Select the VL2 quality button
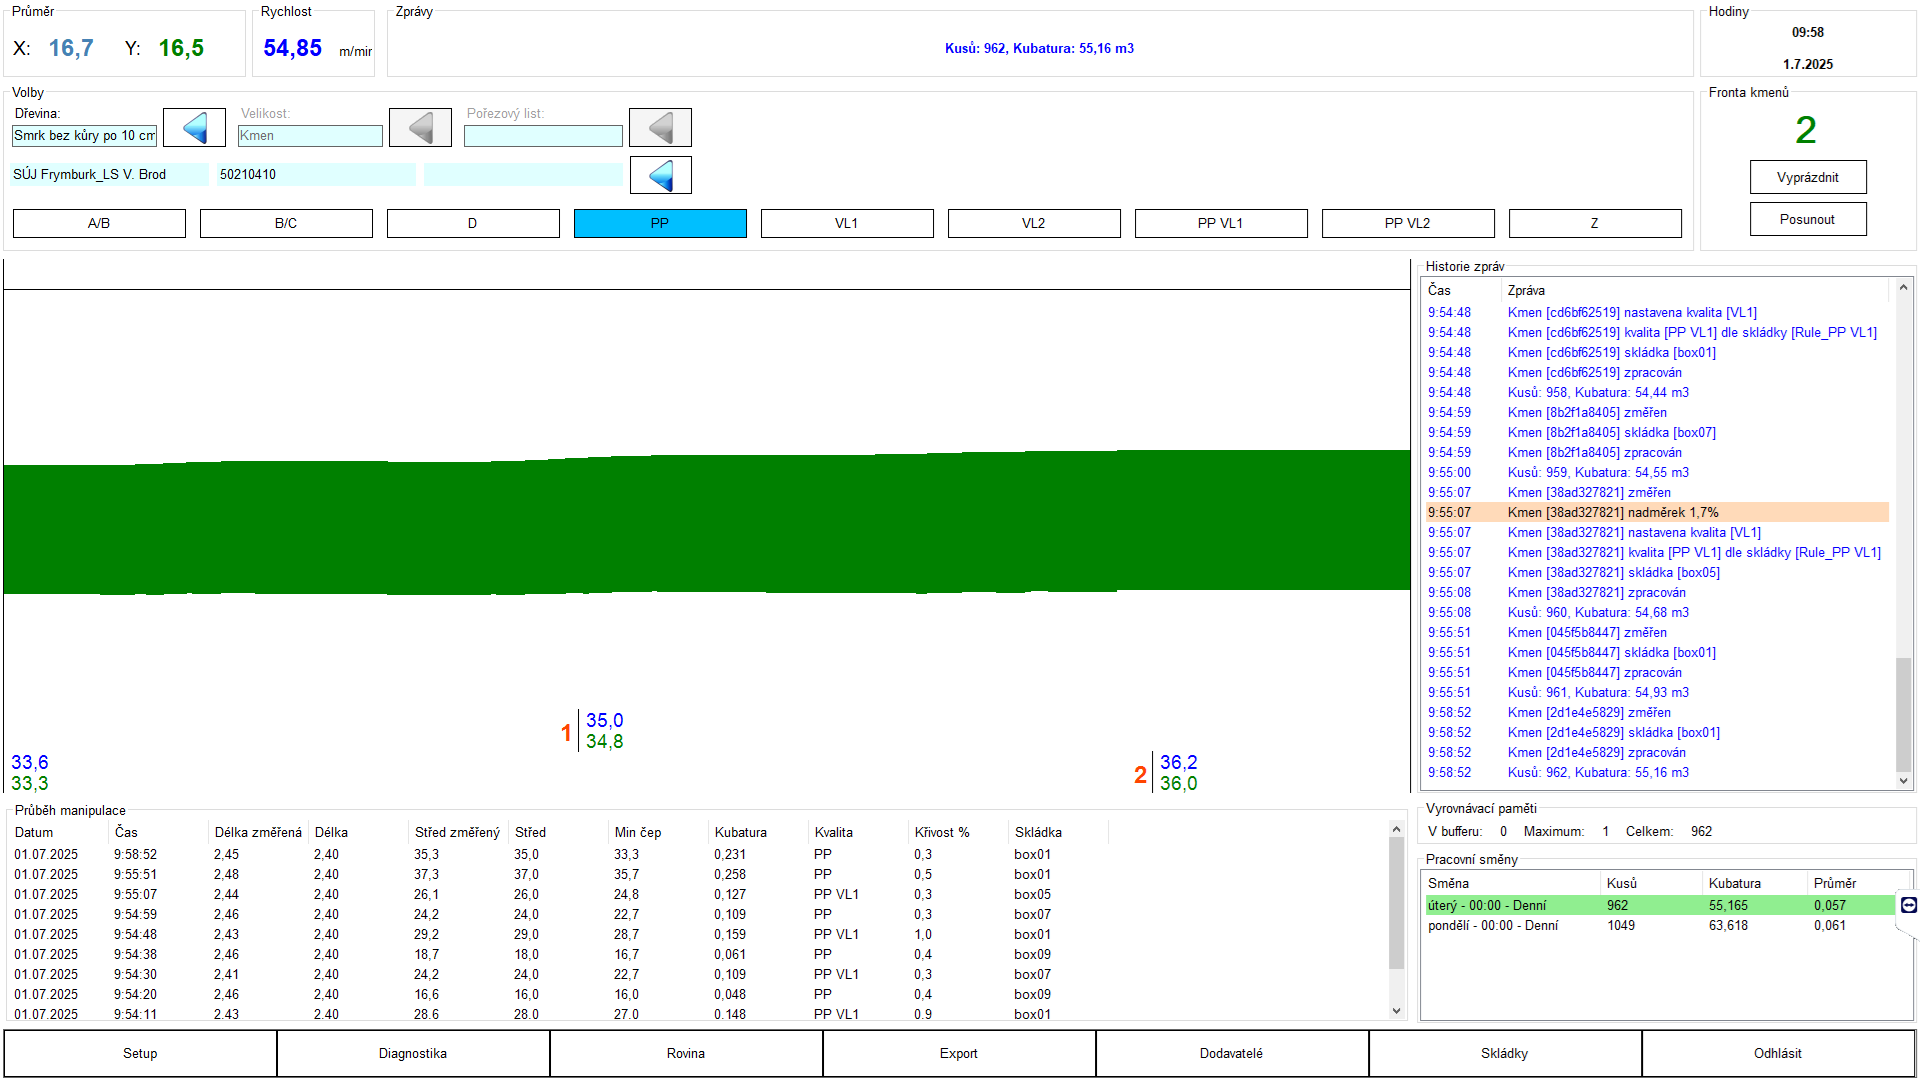Image resolution: width=1920 pixels, height=1080 pixels. coord(1034,223)
